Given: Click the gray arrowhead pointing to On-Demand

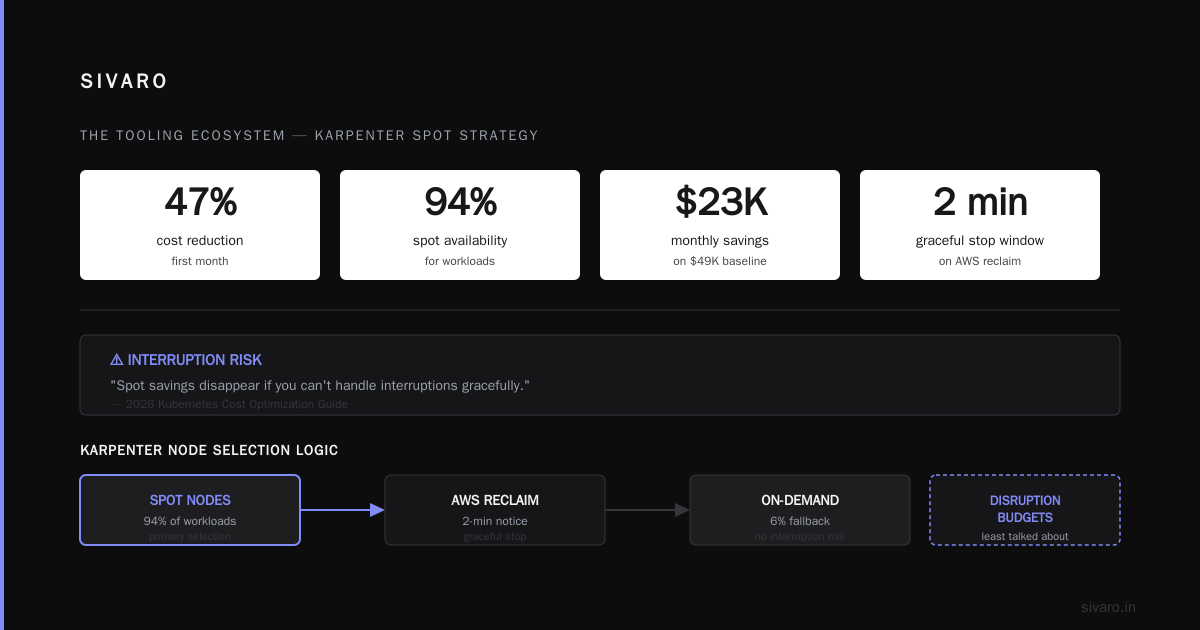Looking at the screenshot, I should click(x=683, y=510).
